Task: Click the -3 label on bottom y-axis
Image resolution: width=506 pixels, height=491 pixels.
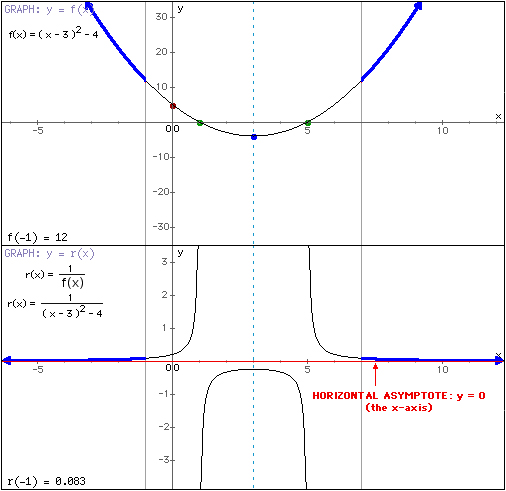Action: click(x=163, y=460)
